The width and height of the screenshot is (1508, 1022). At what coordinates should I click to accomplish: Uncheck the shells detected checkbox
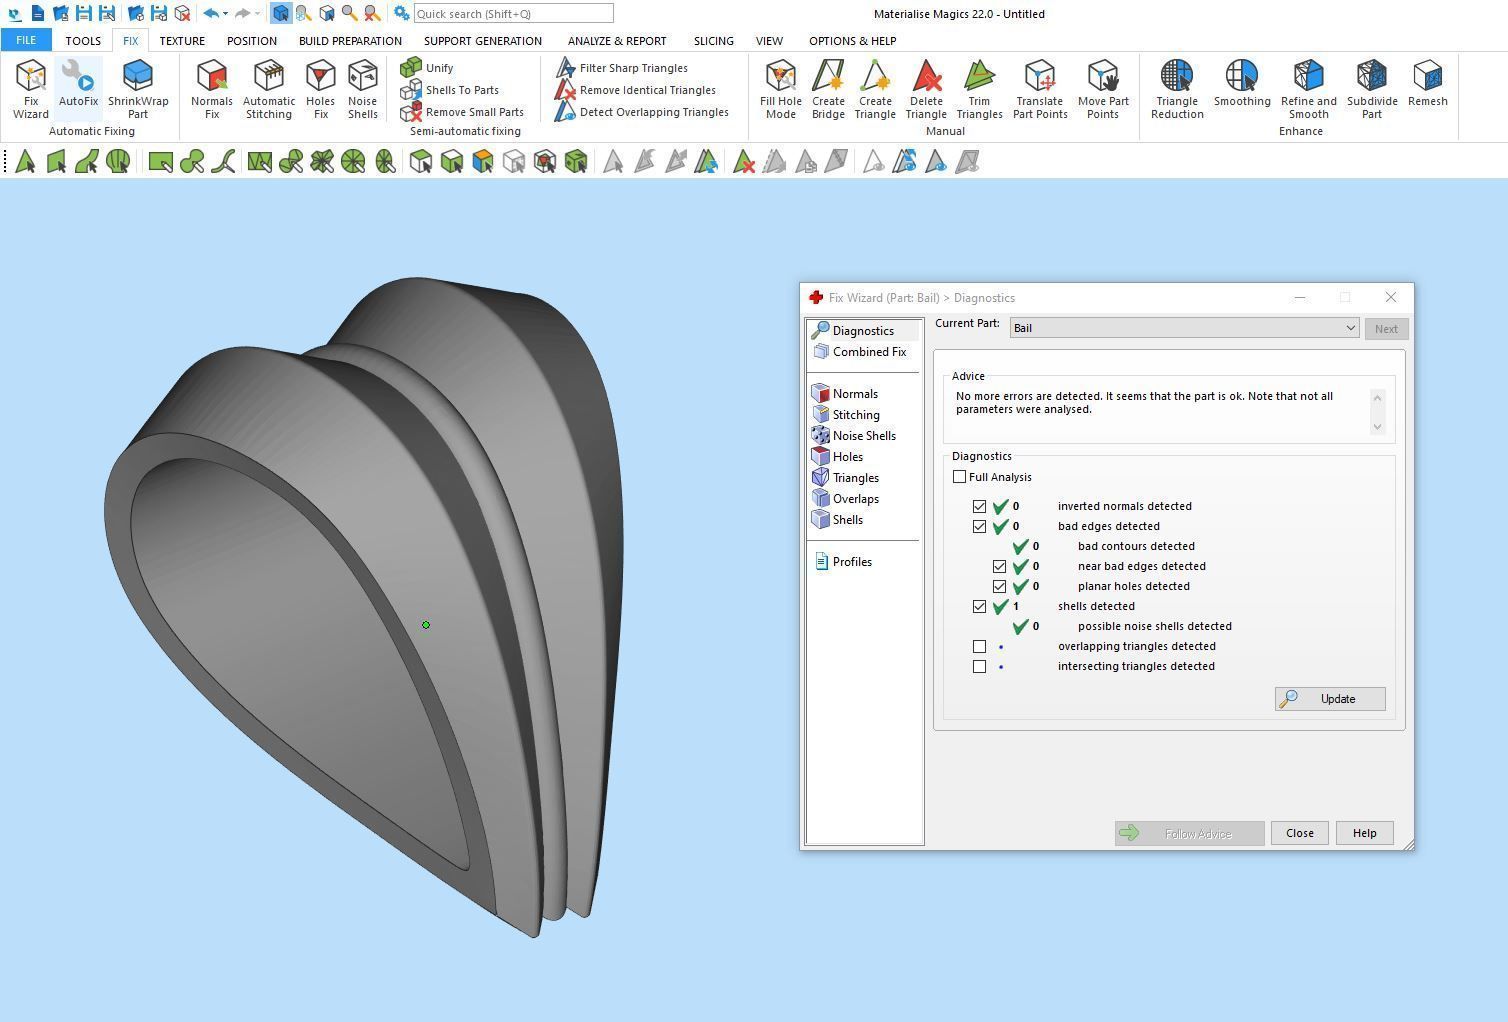pyautogui.click(x=980, y=607)
